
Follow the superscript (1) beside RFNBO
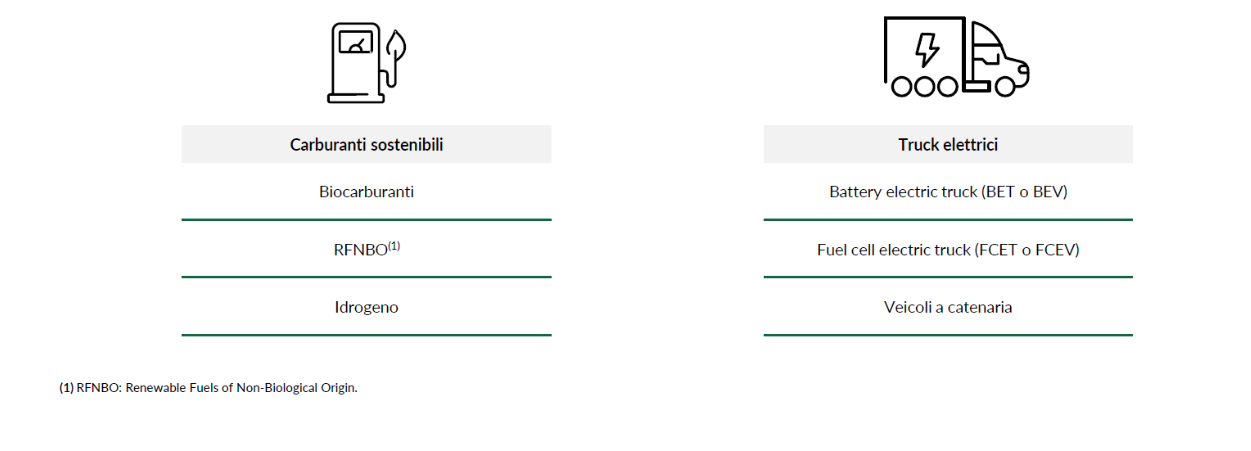click(394, 245)
